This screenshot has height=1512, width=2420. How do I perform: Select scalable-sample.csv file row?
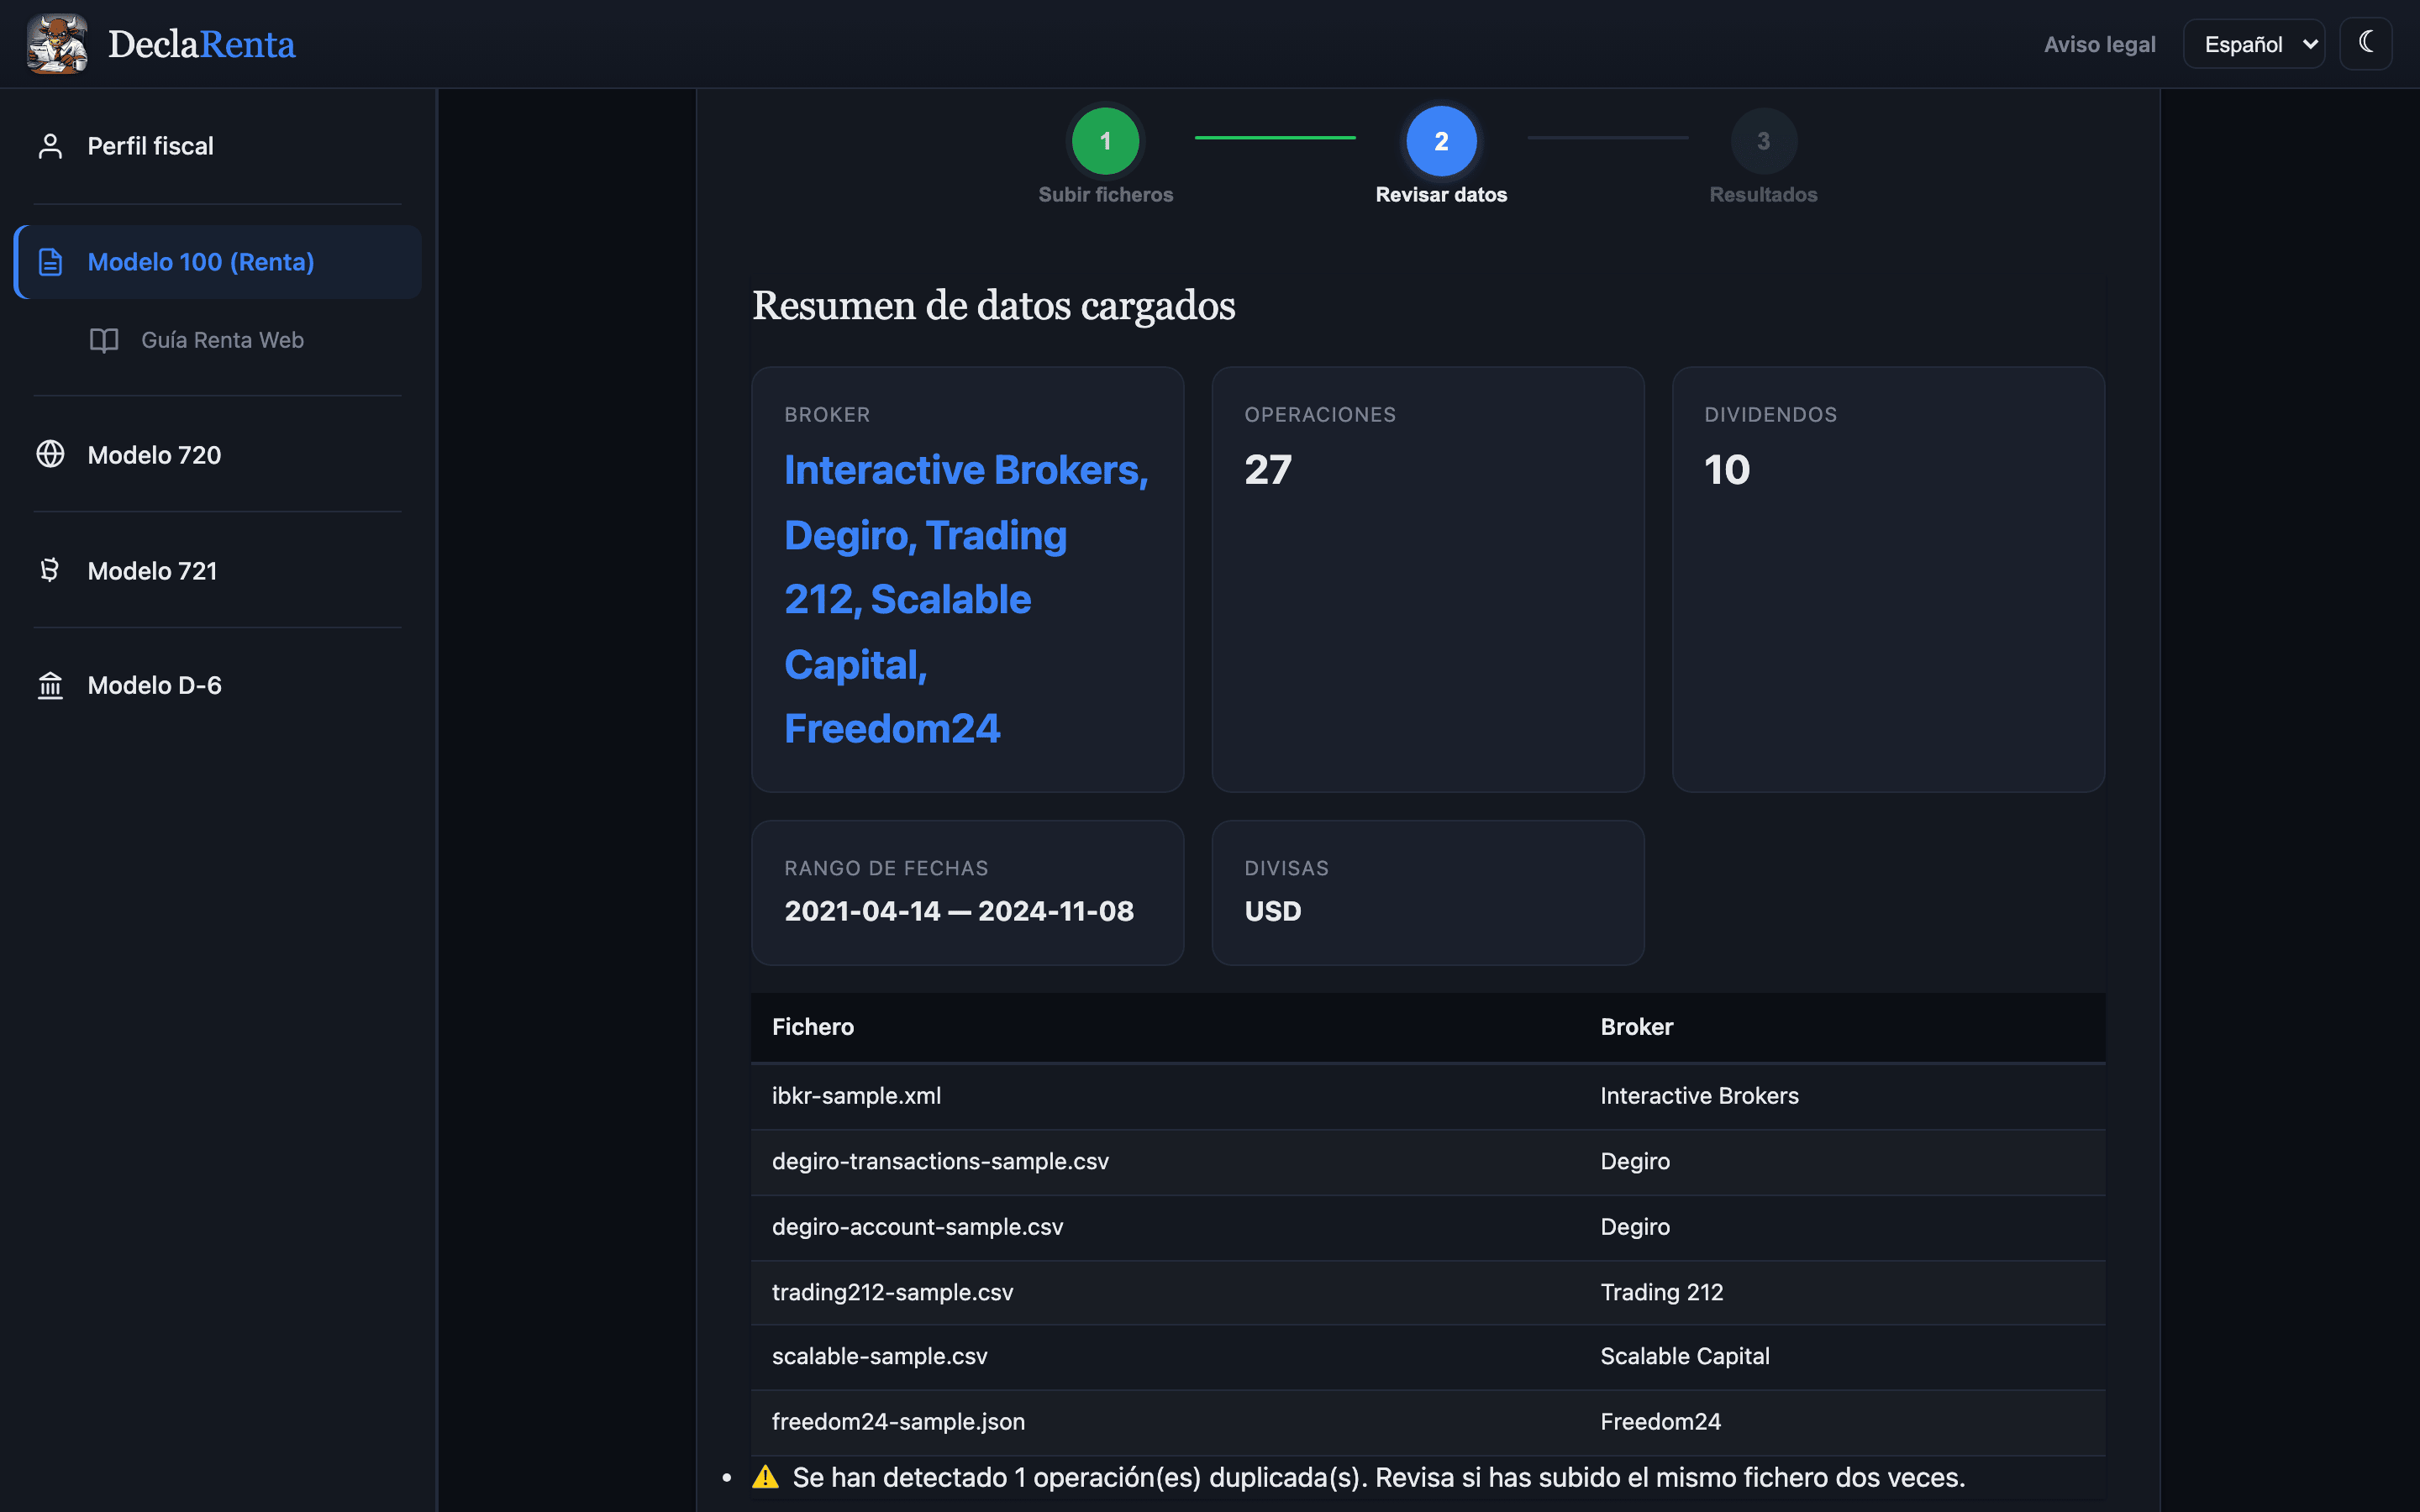[x=1428, y=1357]
